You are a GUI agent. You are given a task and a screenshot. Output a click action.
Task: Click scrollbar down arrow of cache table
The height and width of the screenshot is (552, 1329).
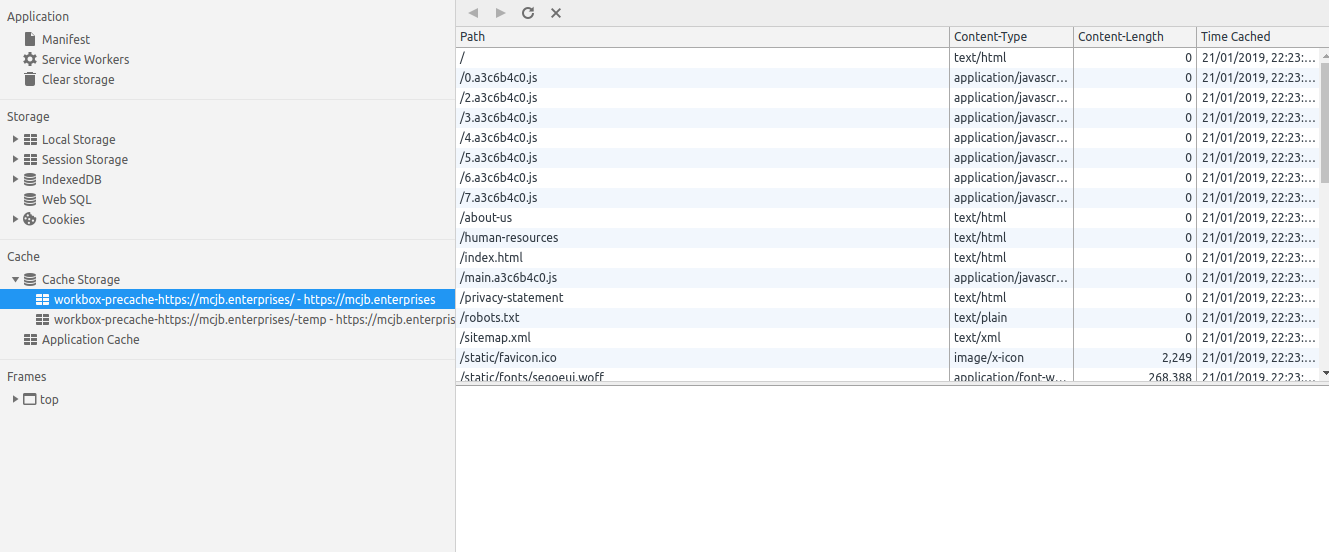pyautogui.click(x=1325, y=373)
